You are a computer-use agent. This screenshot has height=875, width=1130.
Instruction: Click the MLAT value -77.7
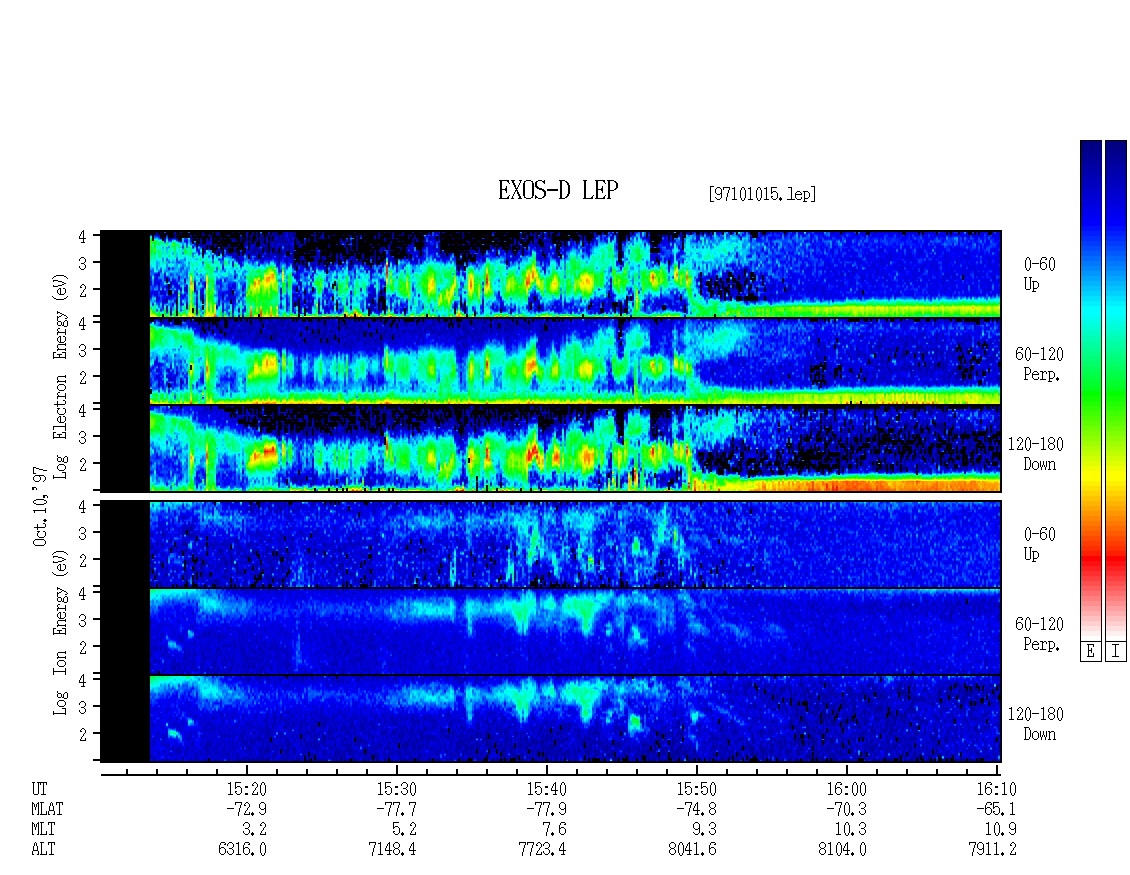(x=396, y=809)
